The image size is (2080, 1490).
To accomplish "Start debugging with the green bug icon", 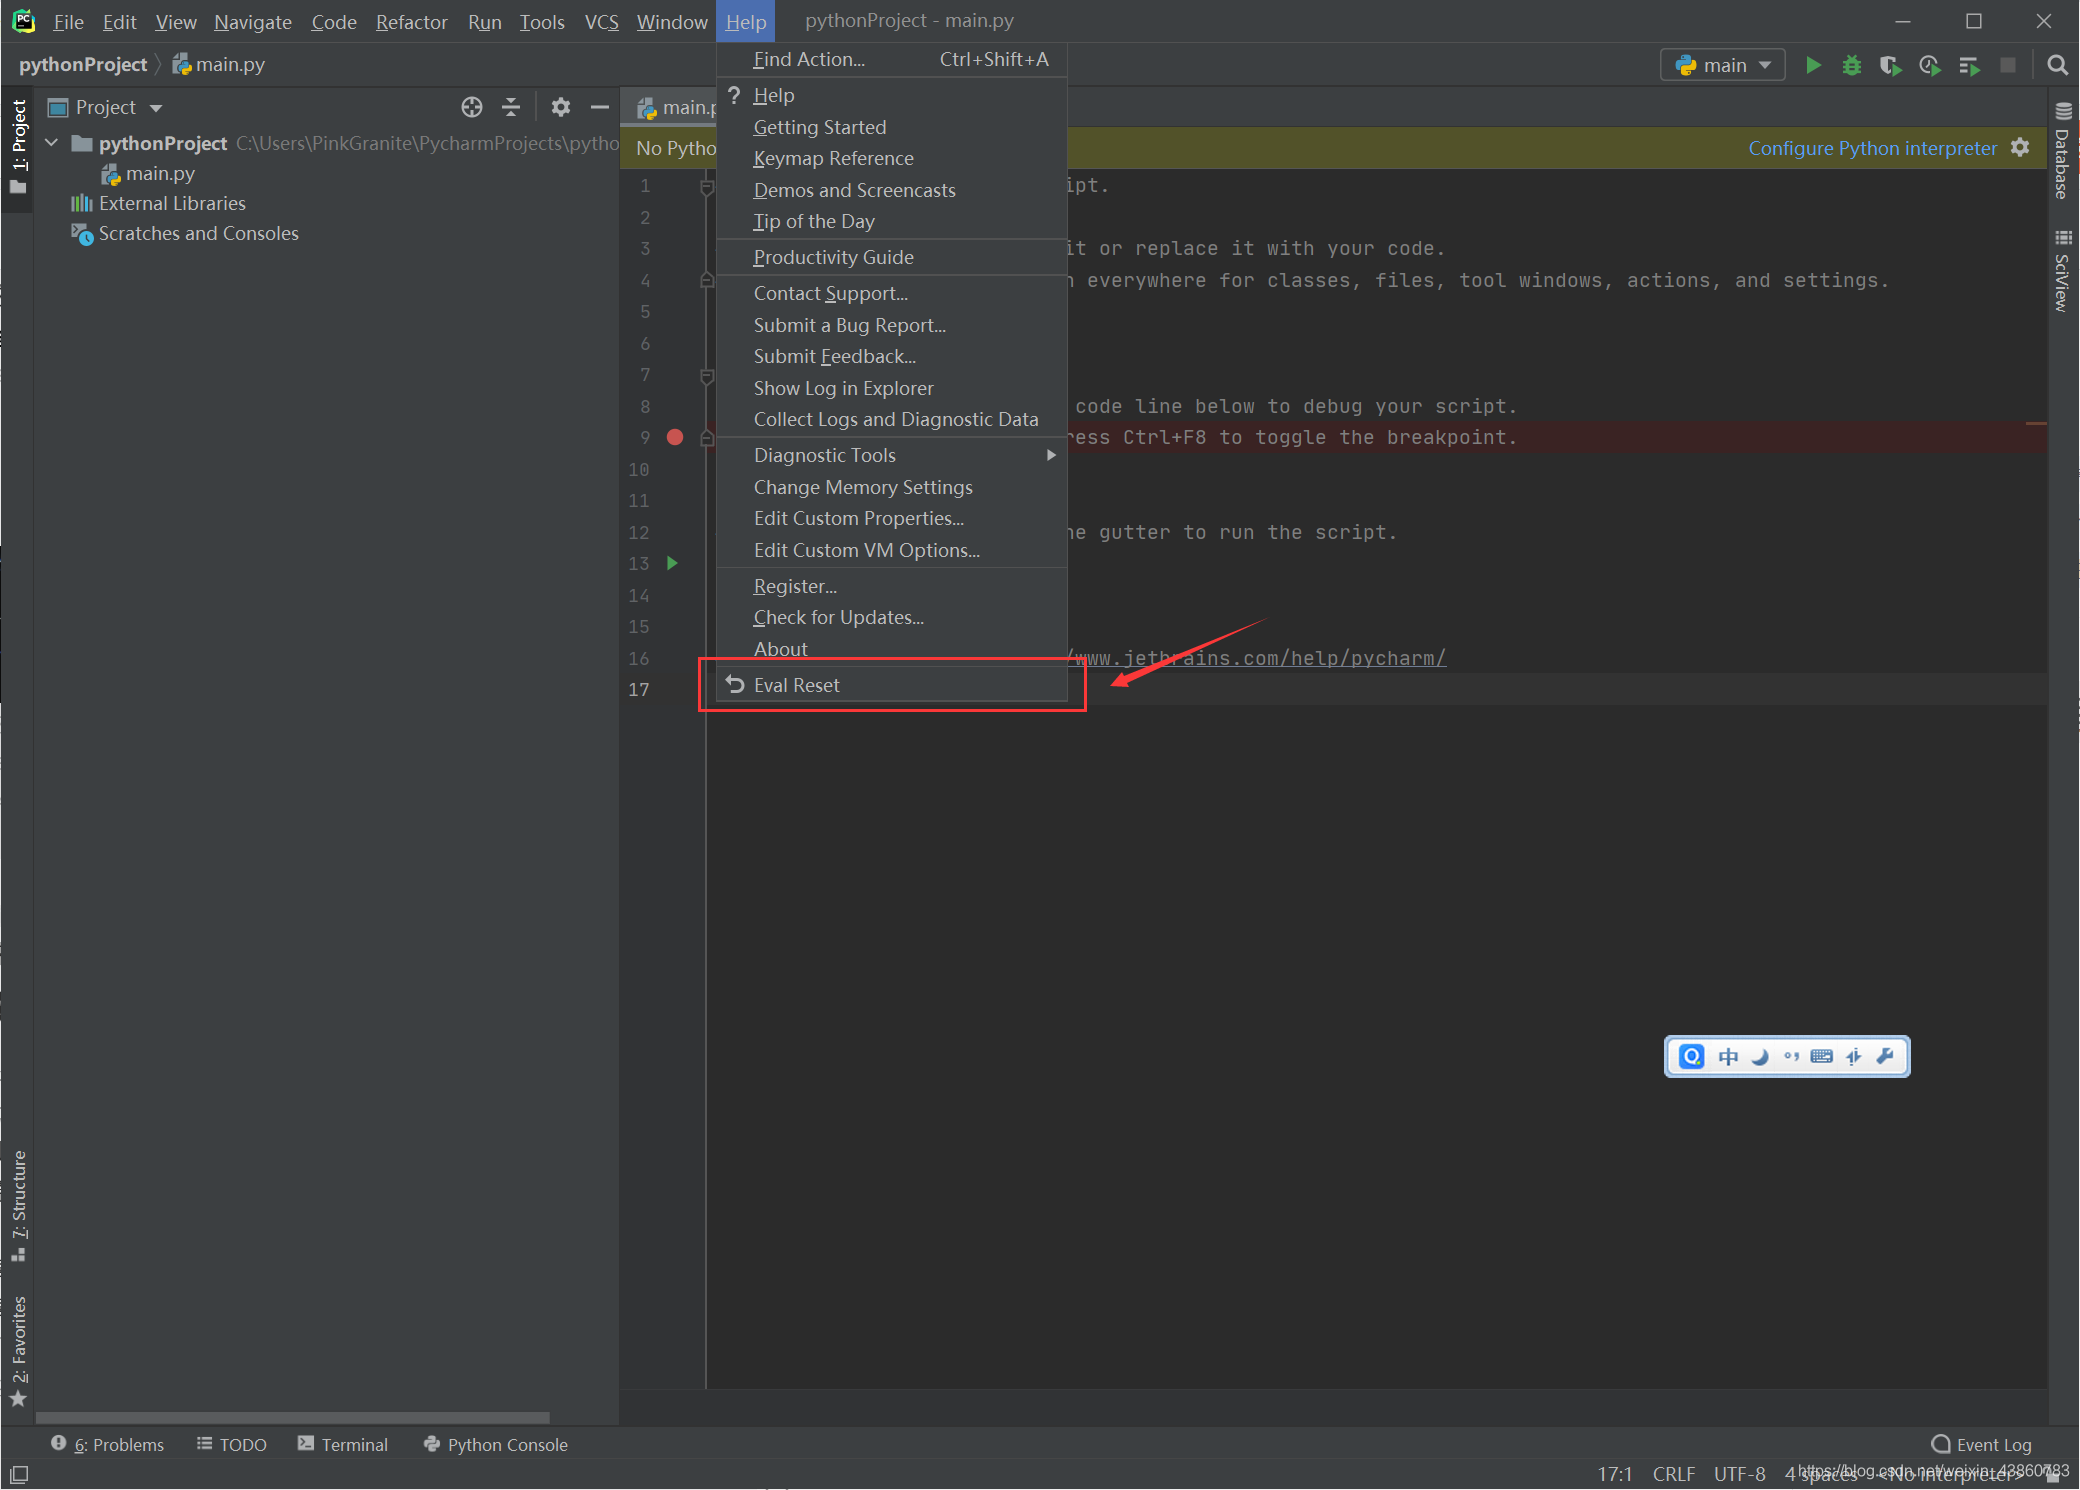I will pos(1851,65).
